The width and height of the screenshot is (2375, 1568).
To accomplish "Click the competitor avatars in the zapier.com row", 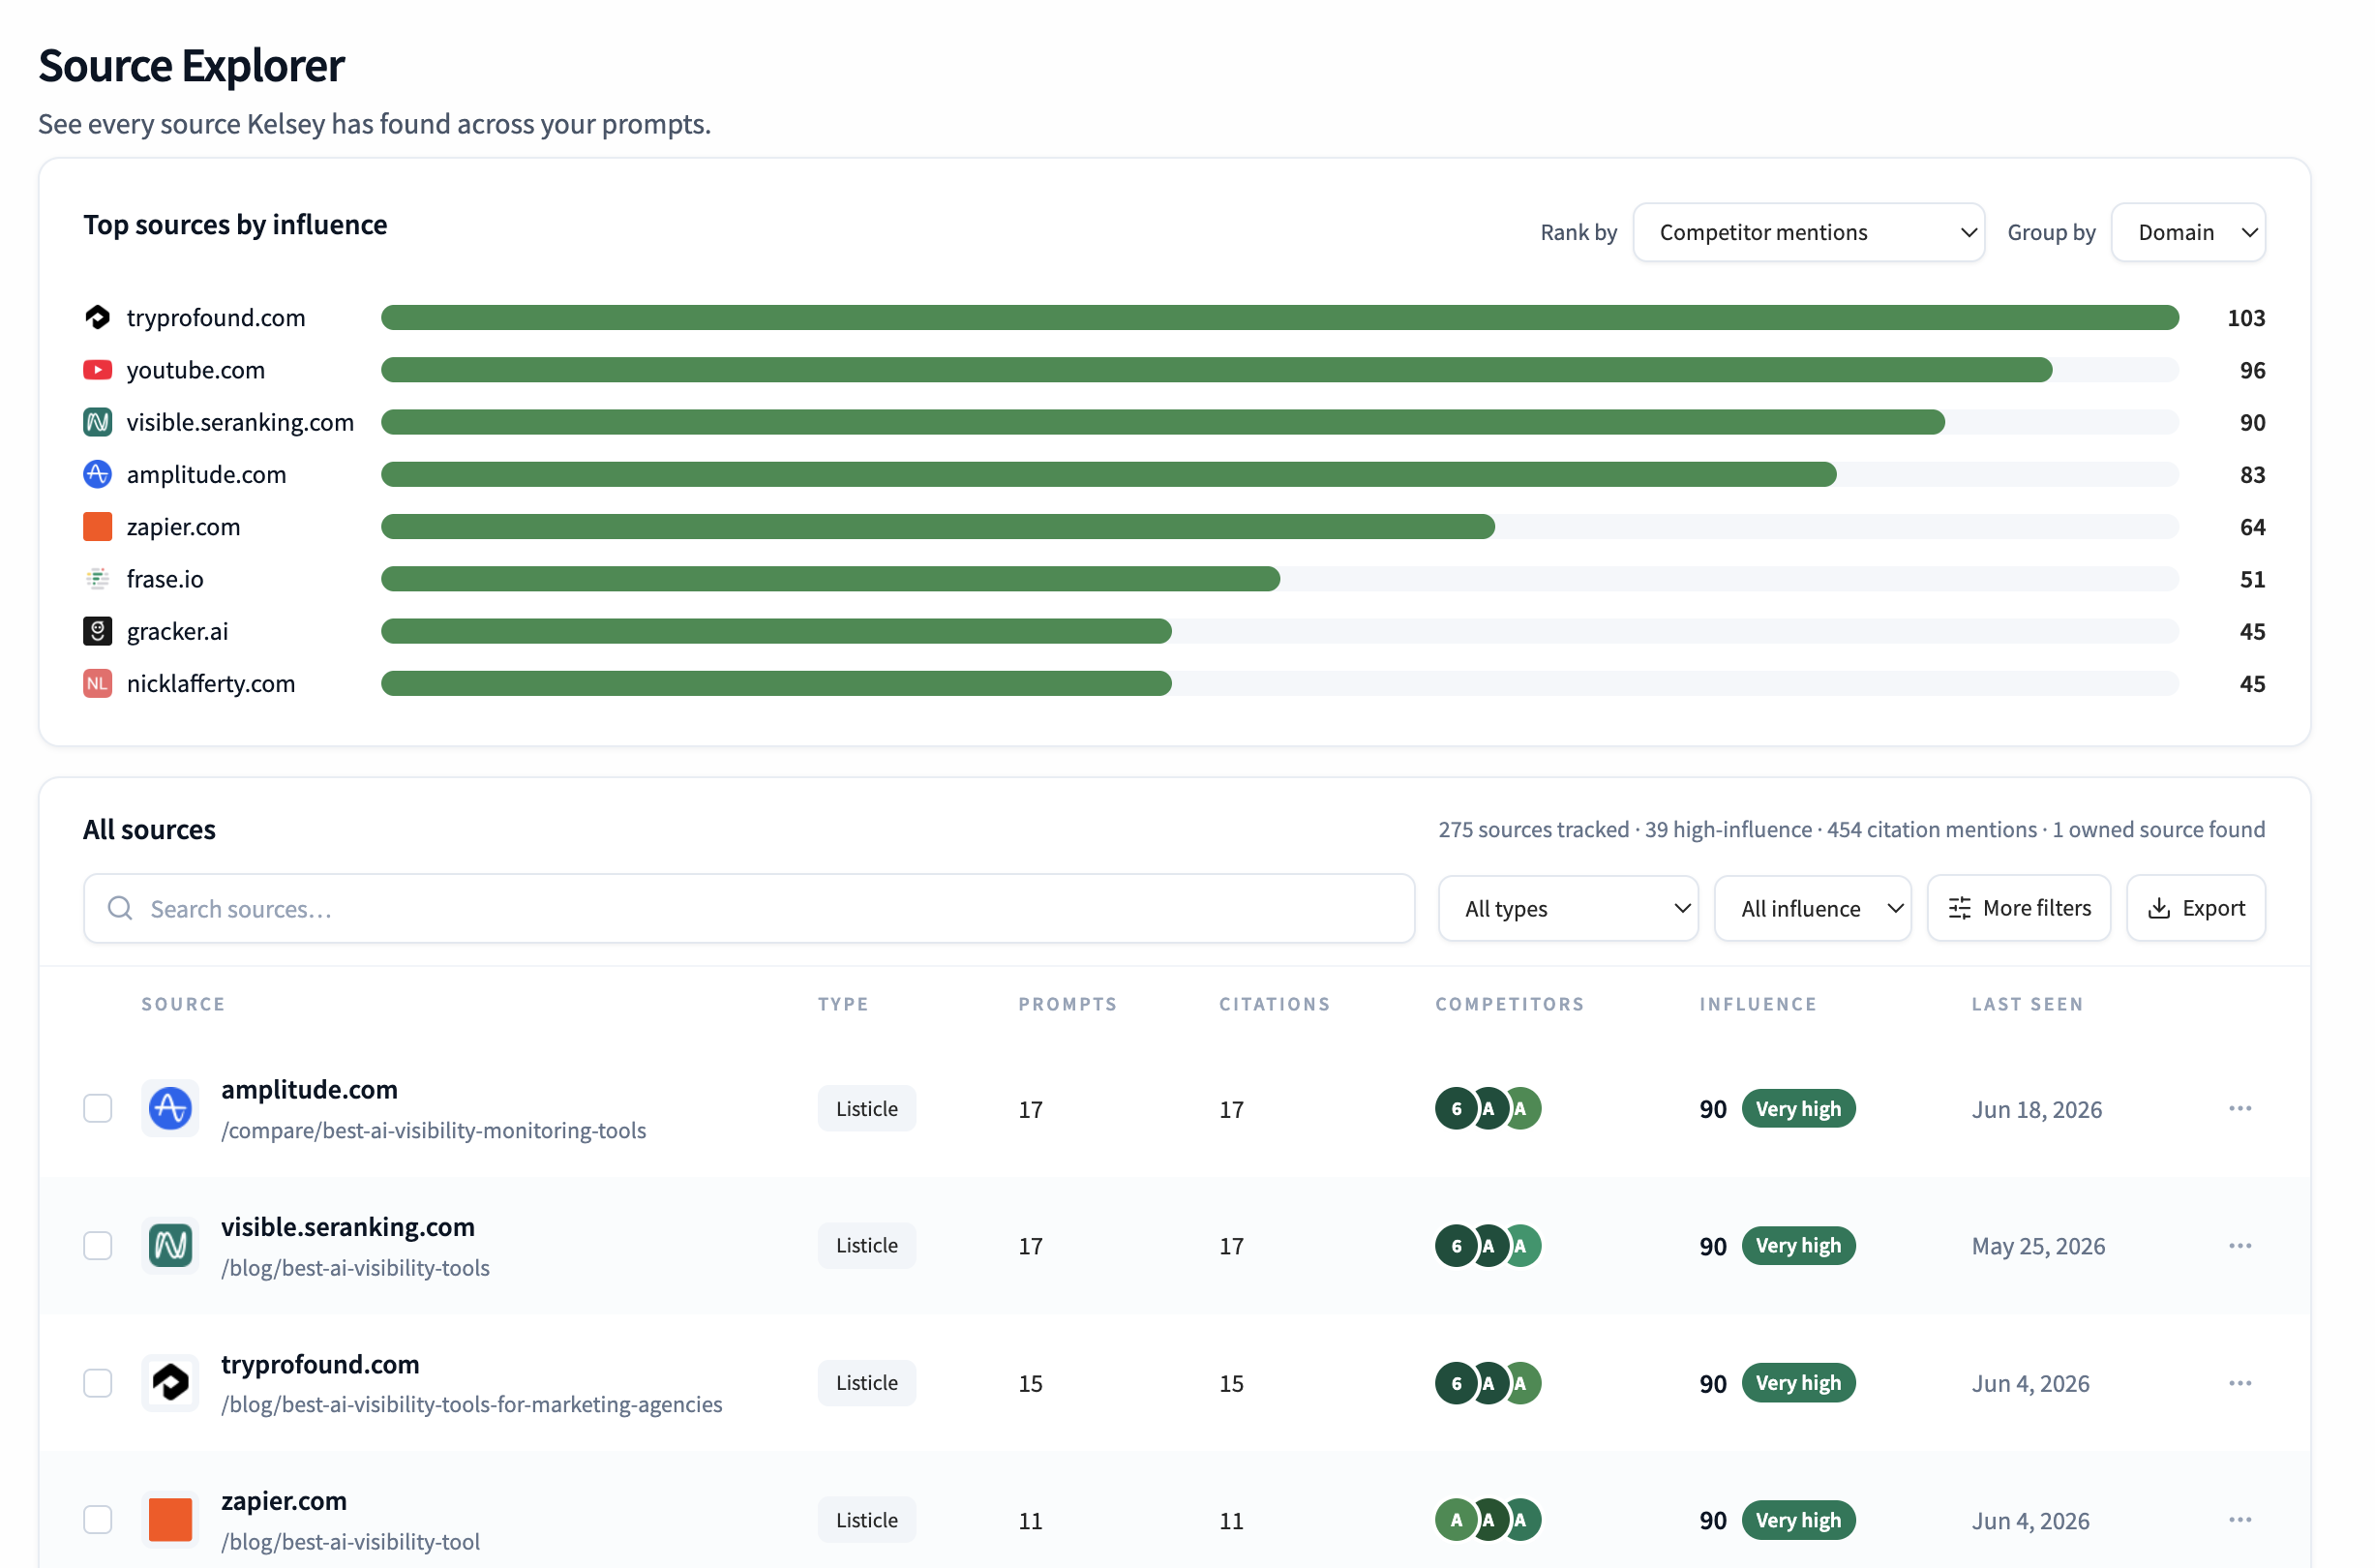I will [x=1488, y=1520].
